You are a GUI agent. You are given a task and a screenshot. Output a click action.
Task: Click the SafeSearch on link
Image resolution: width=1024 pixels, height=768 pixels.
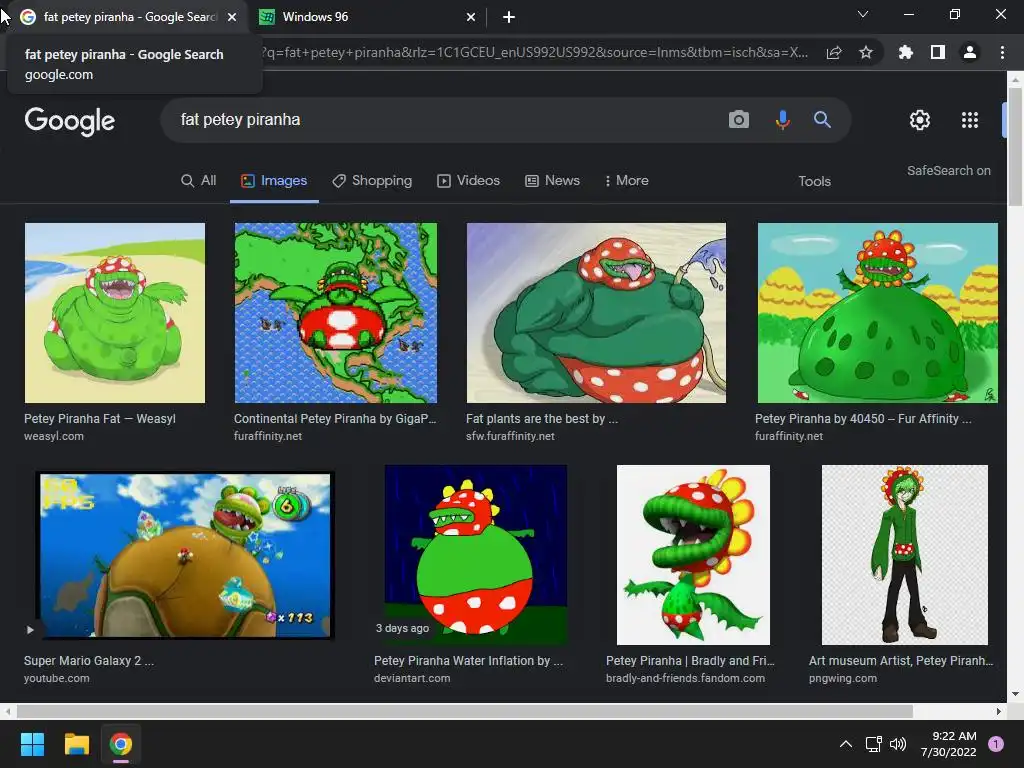[948, 170]
